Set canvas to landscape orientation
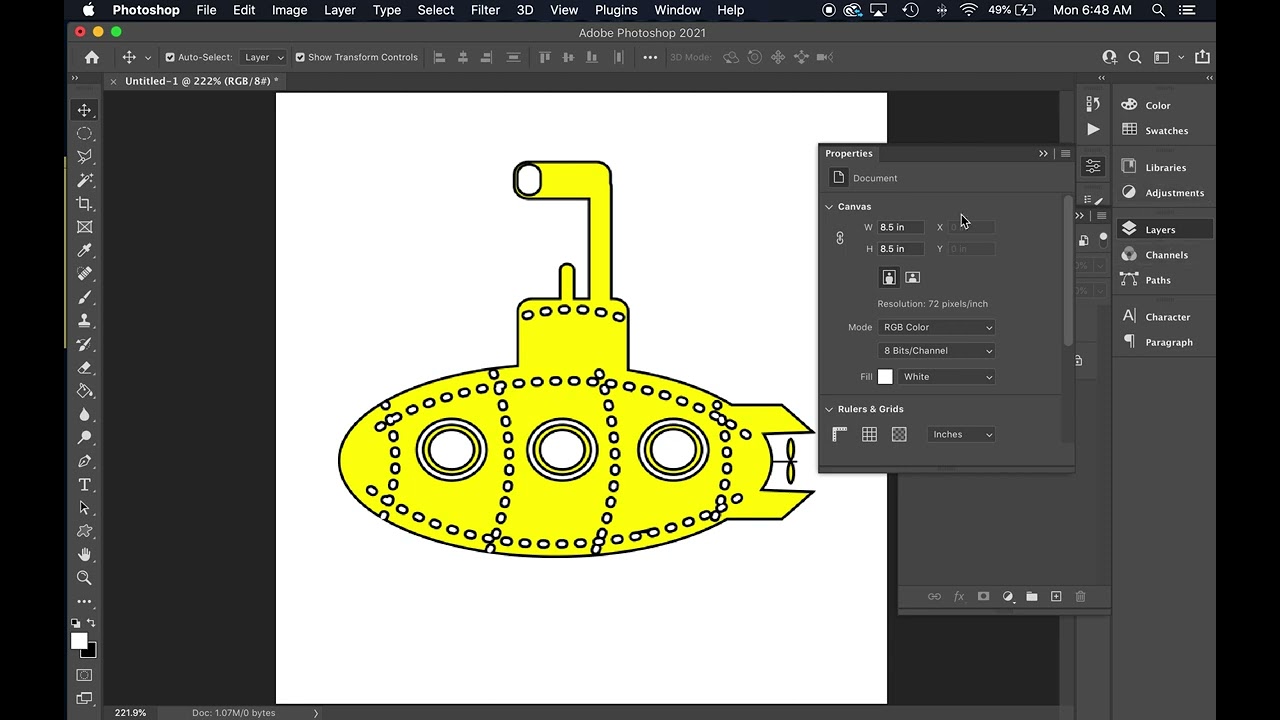 pyautogui.click(x=912, y=277)
